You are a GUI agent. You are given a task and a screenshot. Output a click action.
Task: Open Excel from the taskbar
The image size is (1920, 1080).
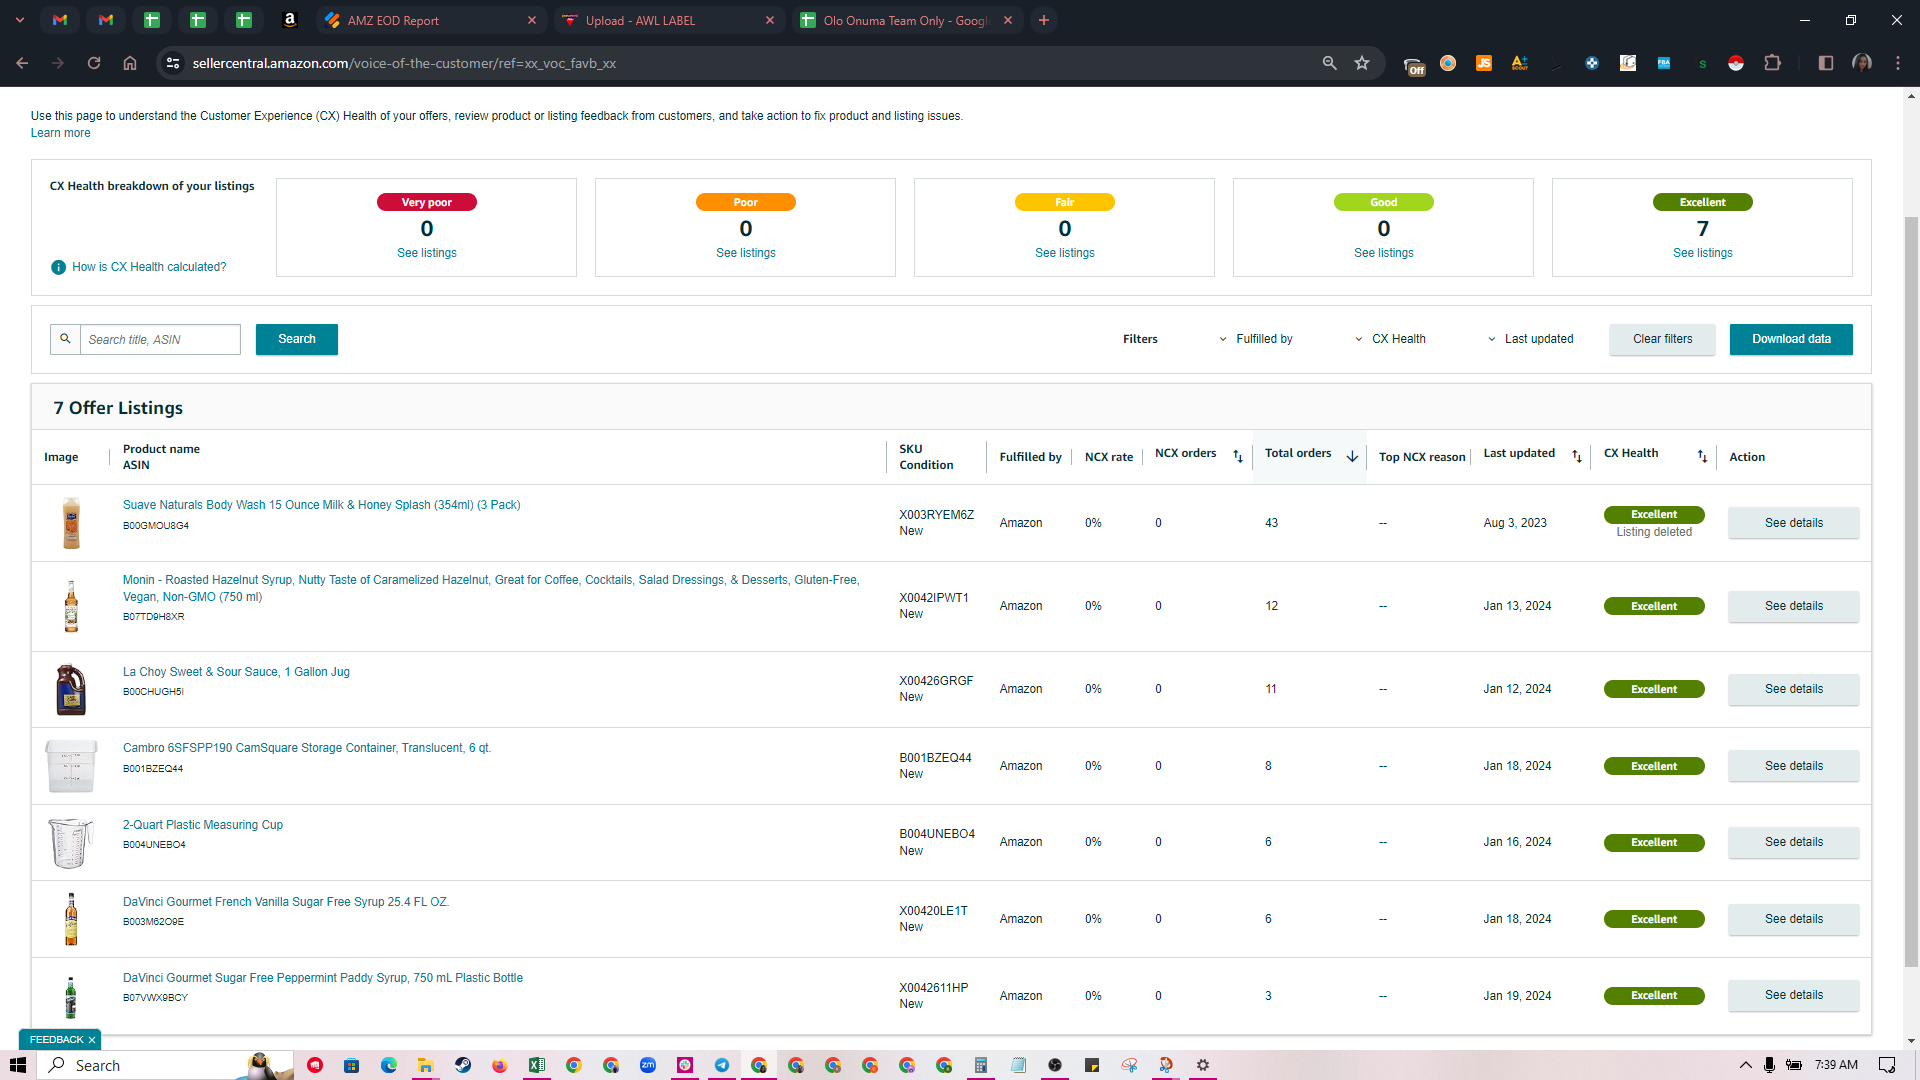coord(537,1065)
